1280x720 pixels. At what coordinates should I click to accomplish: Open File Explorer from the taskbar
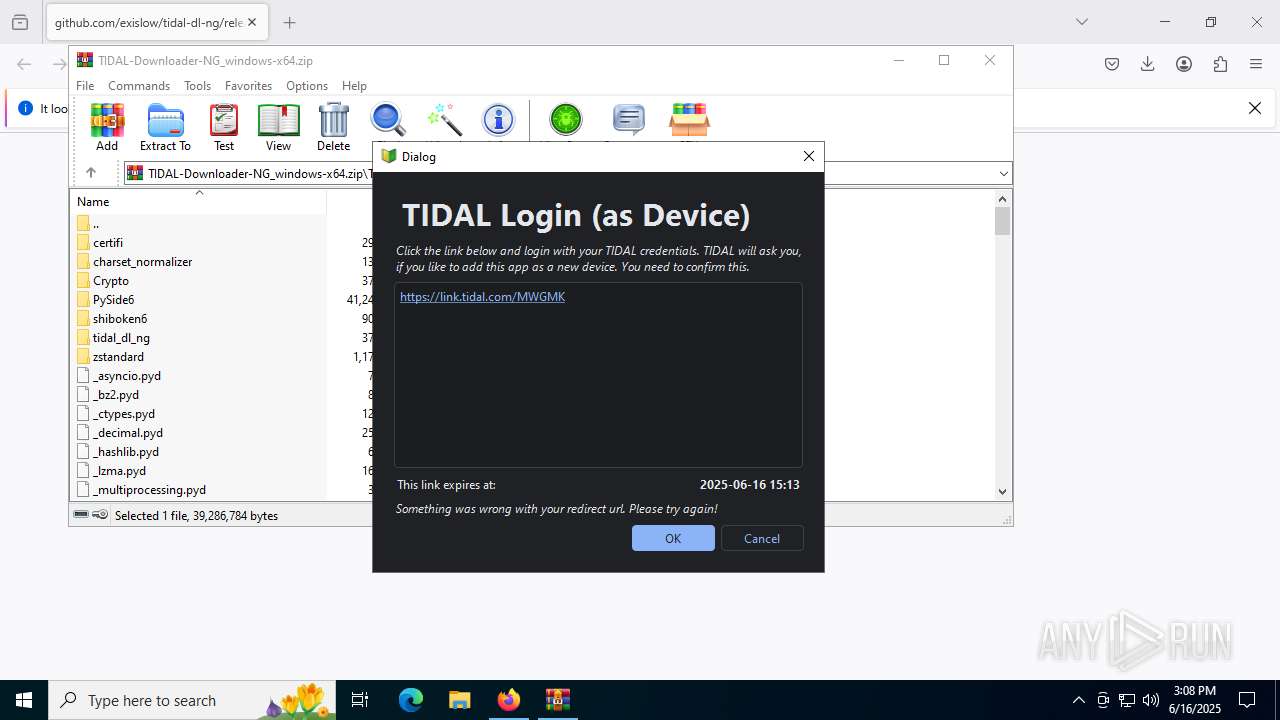tap(459, 700)
